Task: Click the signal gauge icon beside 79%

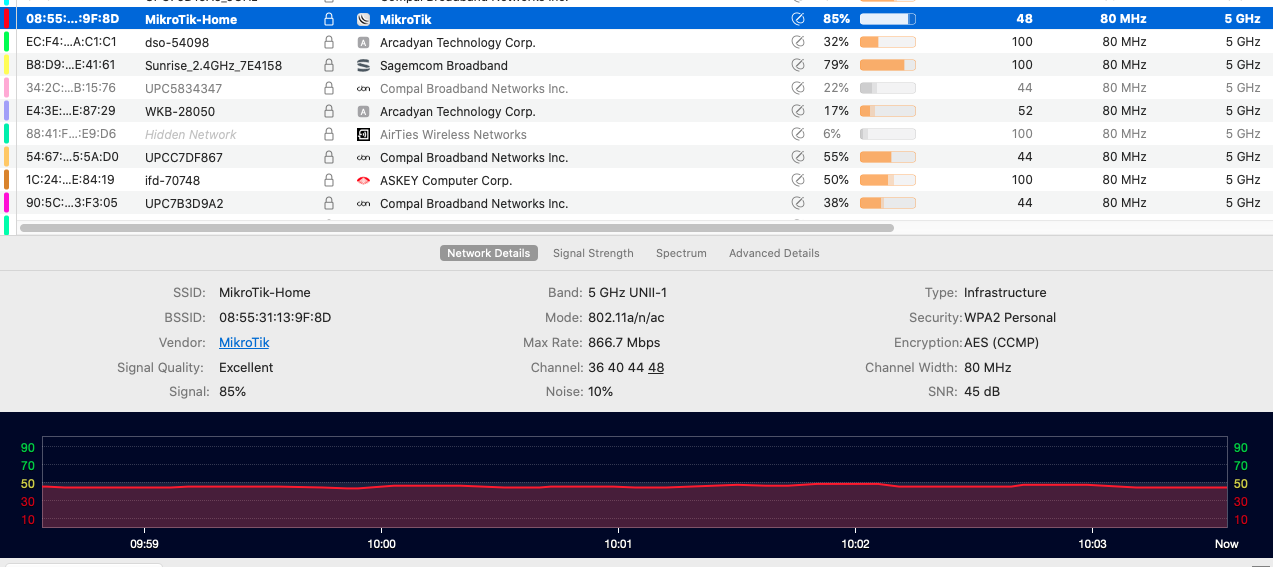Action: point(798,65)
